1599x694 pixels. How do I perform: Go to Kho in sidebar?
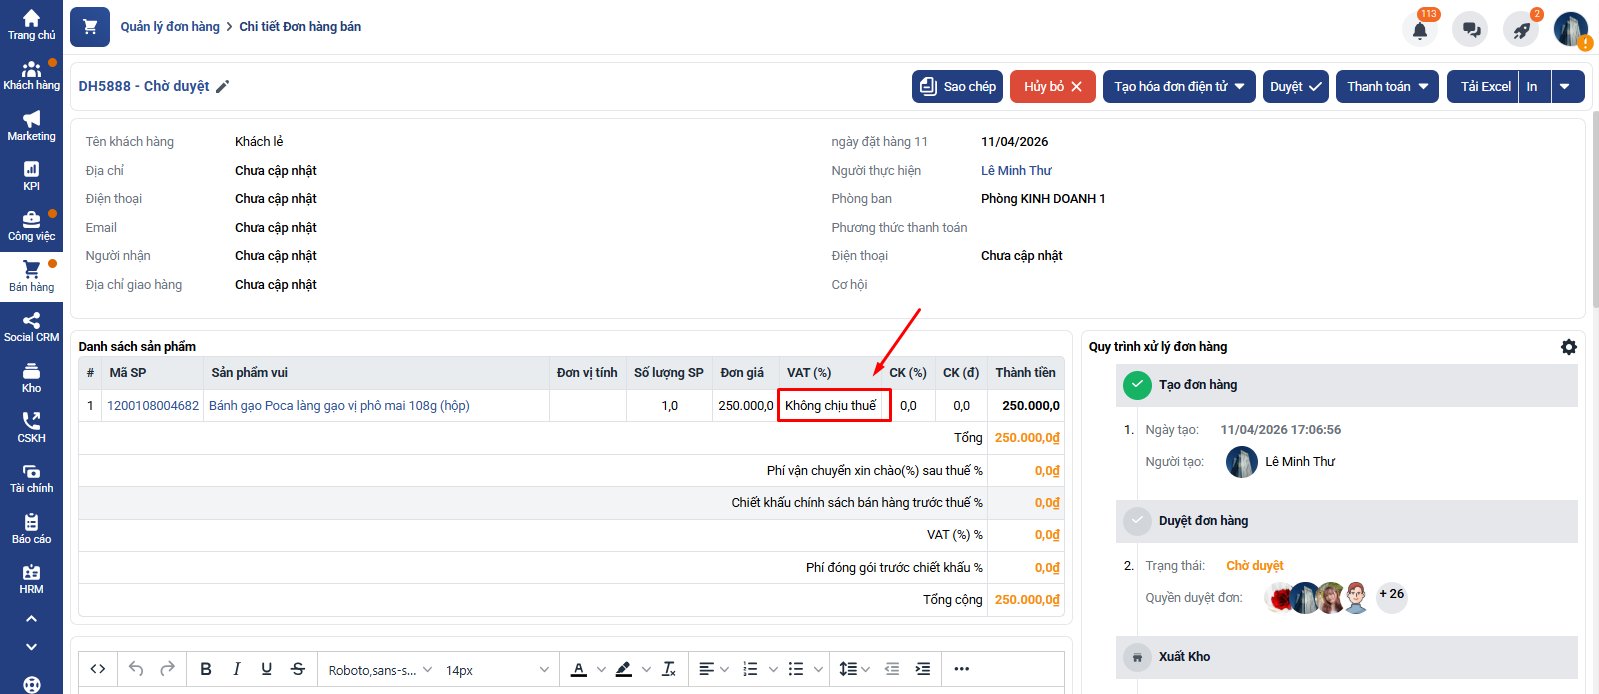(31, 378)
